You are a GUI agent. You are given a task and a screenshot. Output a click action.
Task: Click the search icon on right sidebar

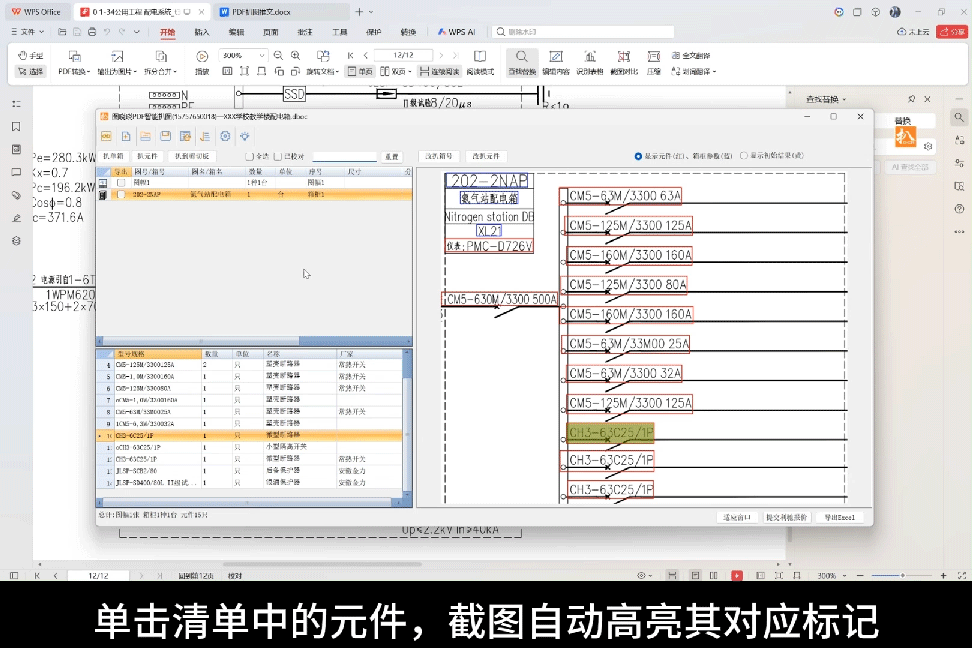pyautogui.click(x=959, y=117)
